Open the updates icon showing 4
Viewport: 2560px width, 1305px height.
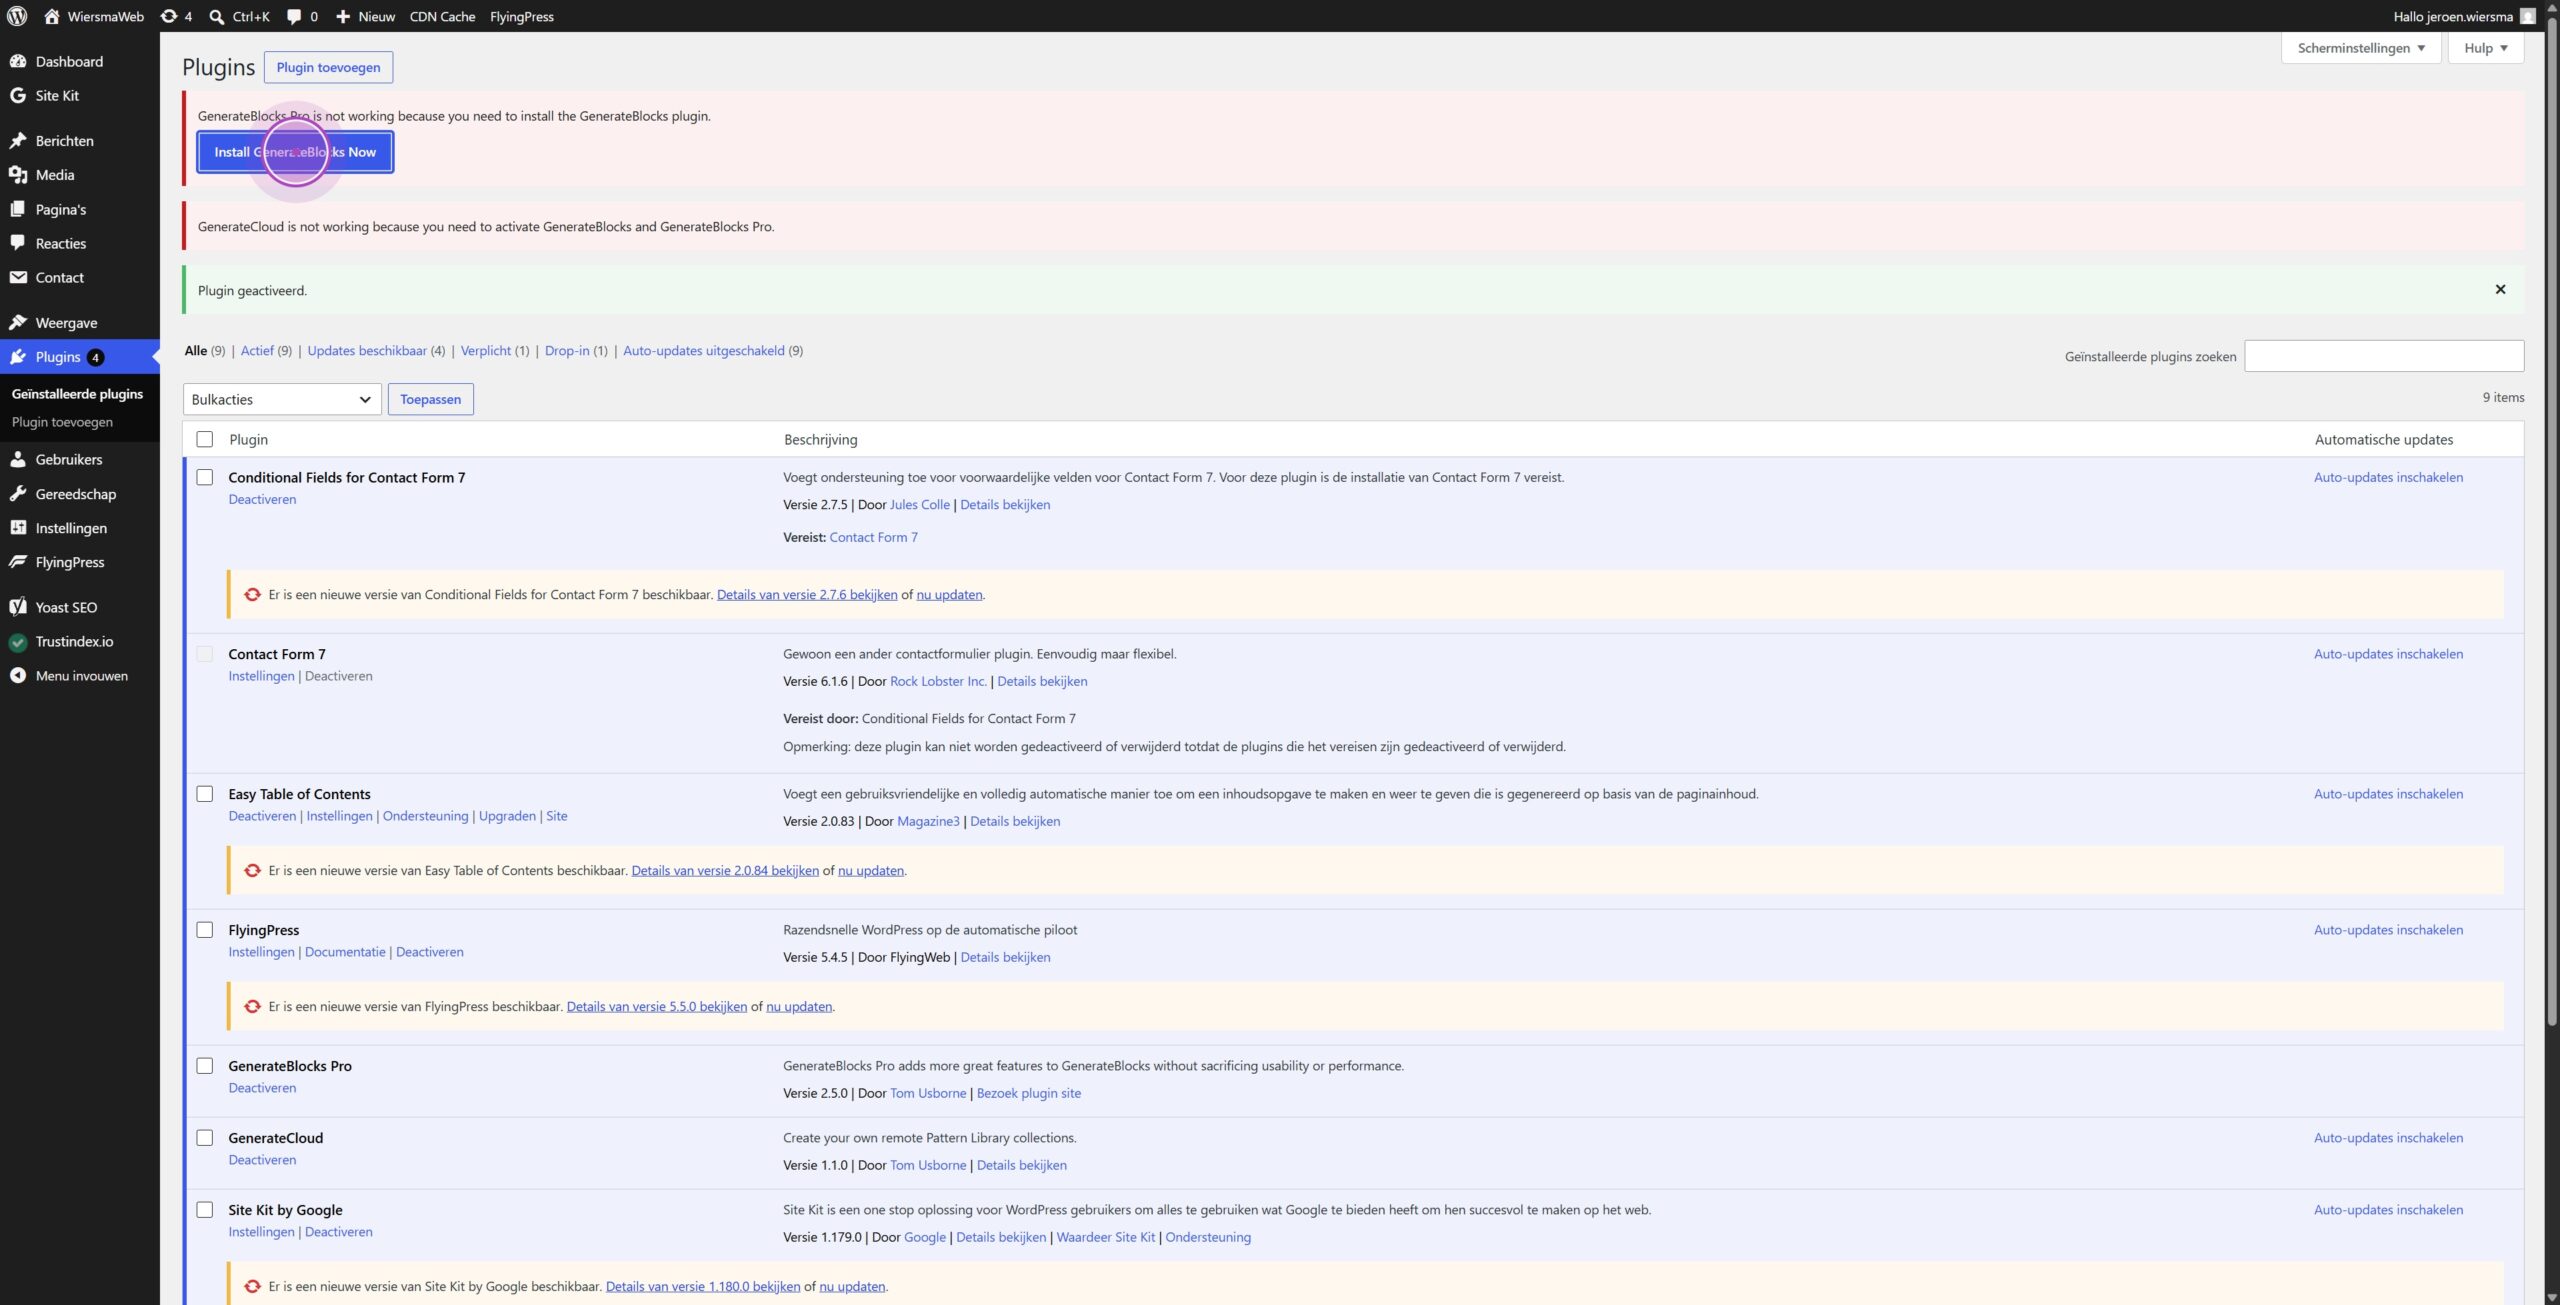coord(169,16)
